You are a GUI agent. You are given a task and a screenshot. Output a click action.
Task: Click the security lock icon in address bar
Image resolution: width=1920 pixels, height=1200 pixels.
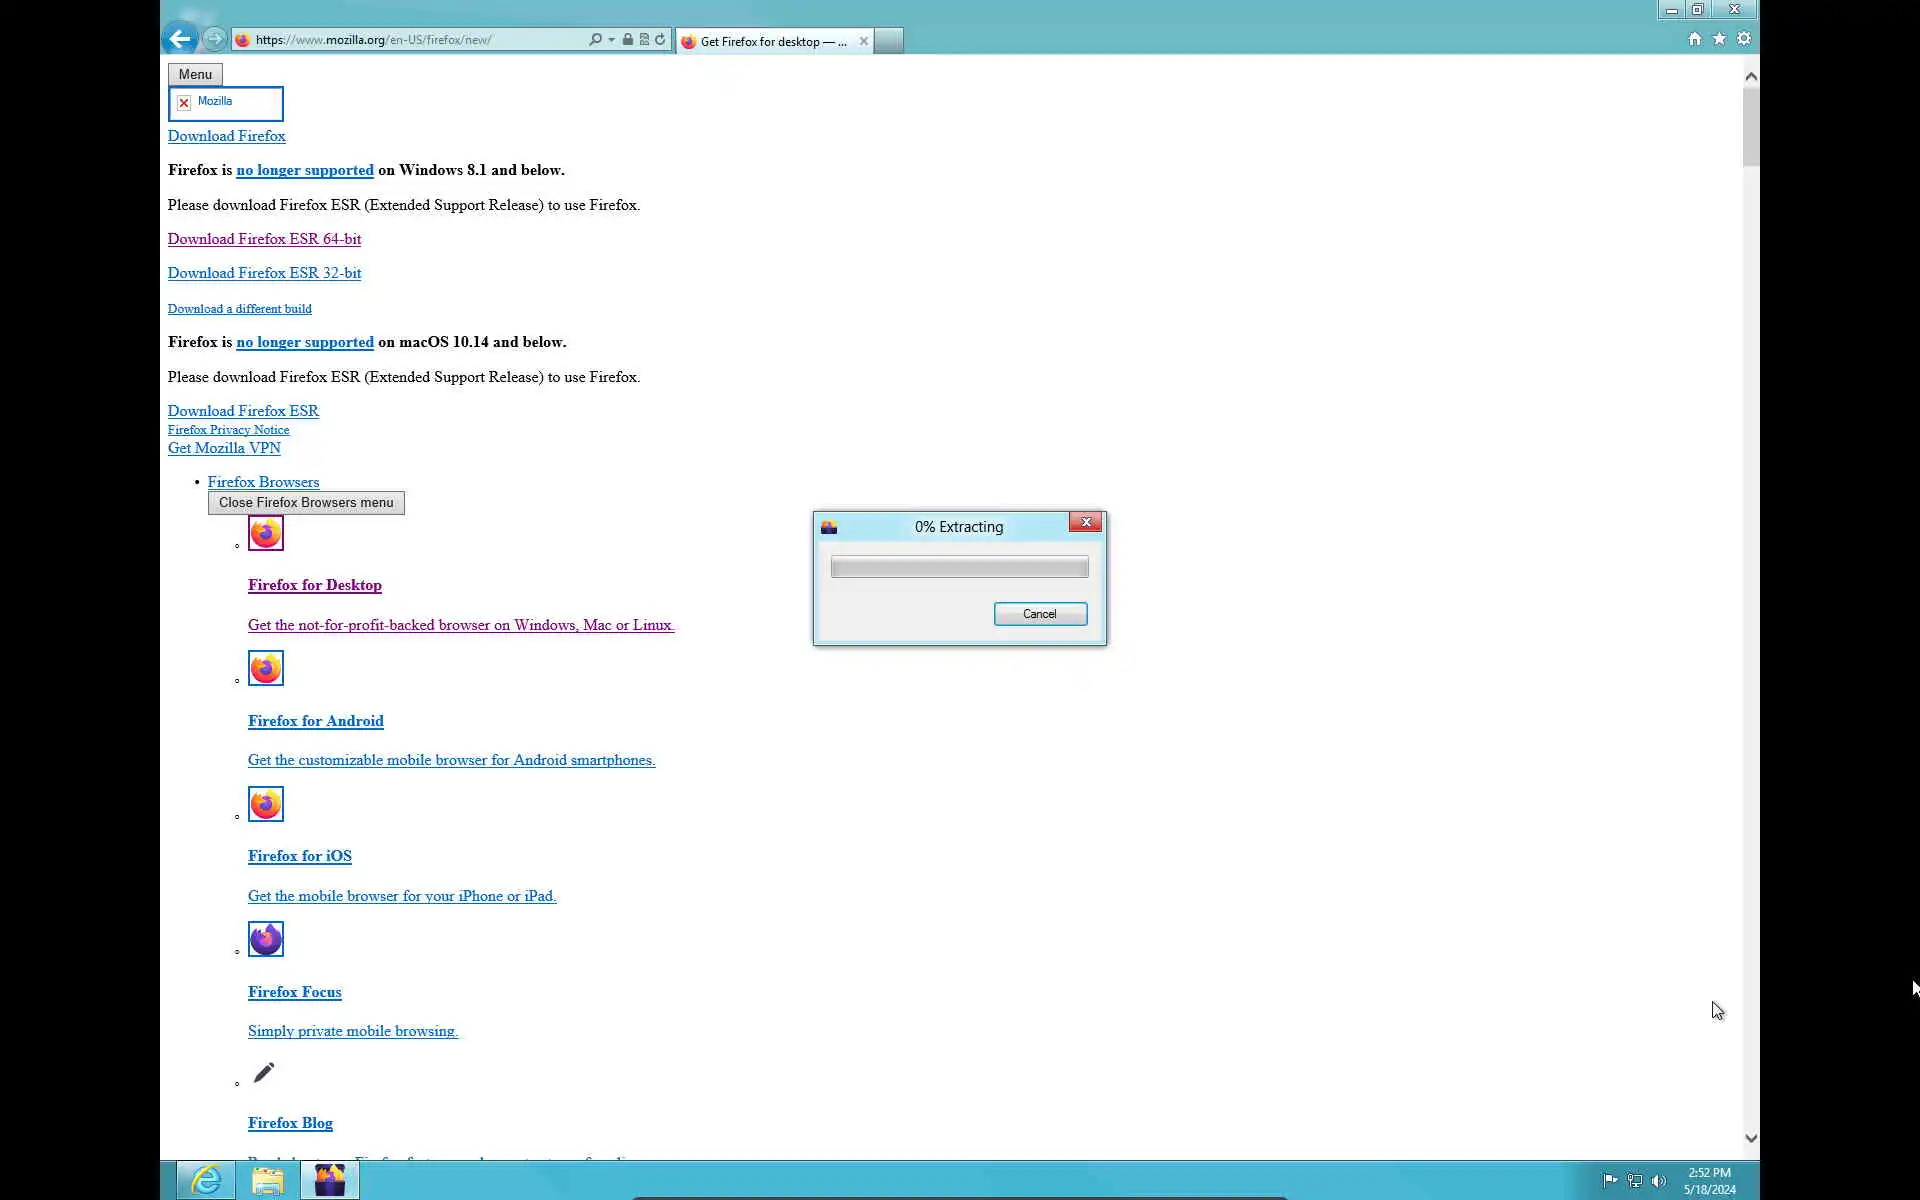[x=627, y=40]
